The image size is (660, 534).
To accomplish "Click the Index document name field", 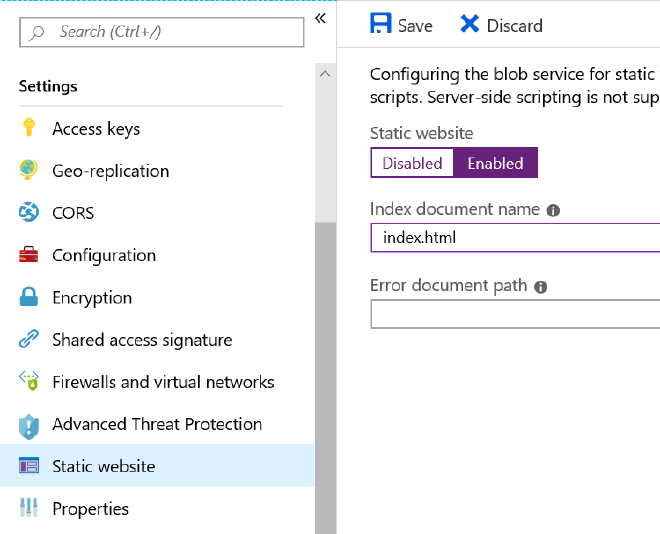I will (515, 238).
